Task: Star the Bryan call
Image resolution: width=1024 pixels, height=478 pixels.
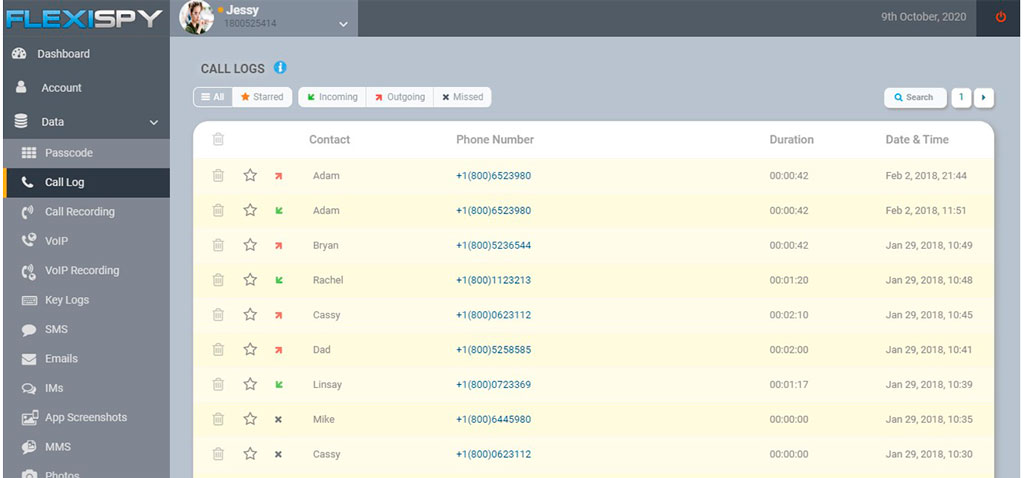Action: pyautogui.click(x=250, y=245)
